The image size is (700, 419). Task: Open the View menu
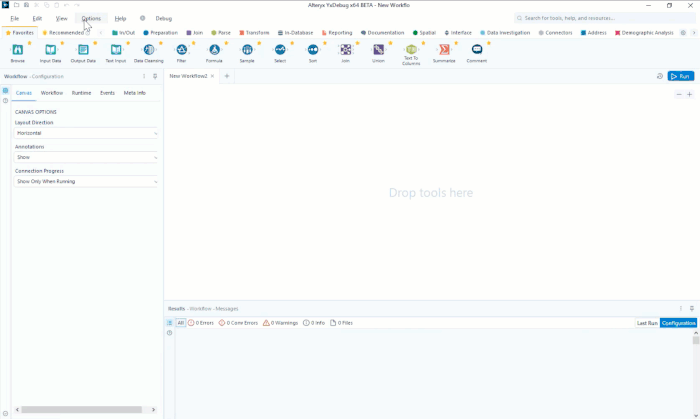click(61, 18)
